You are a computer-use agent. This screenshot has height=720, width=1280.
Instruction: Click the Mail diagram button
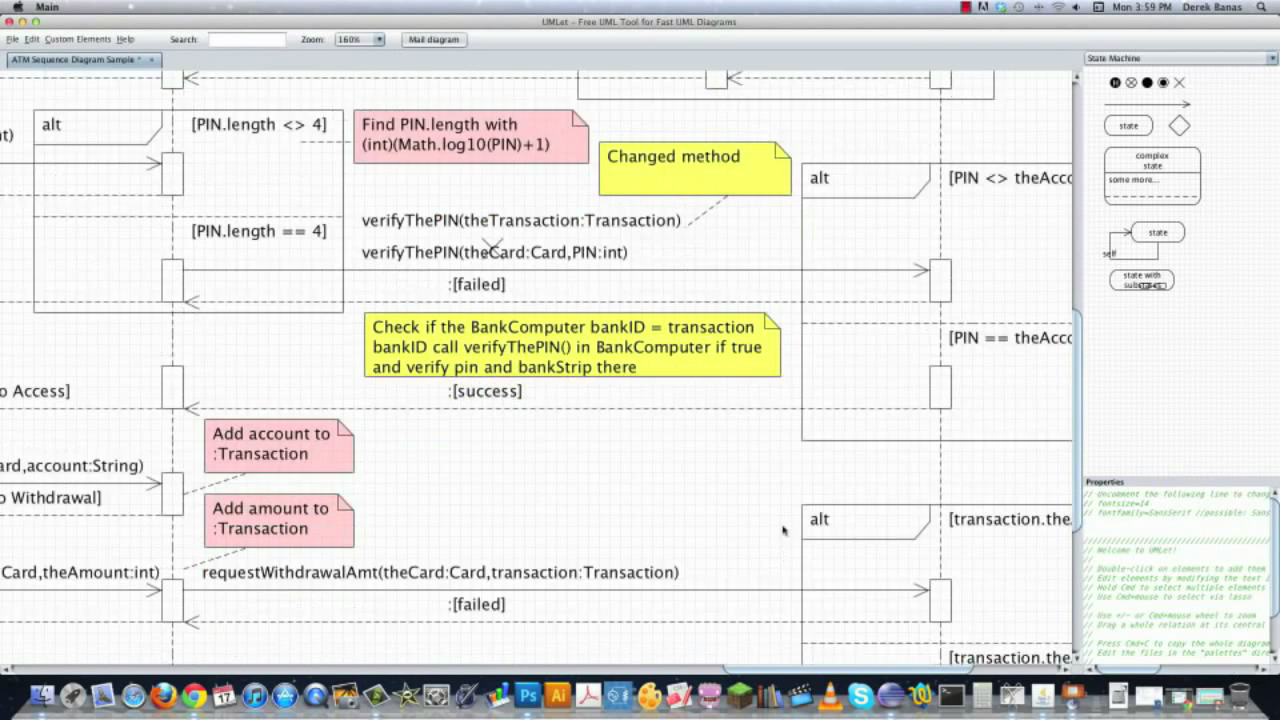tap(434, 40)
